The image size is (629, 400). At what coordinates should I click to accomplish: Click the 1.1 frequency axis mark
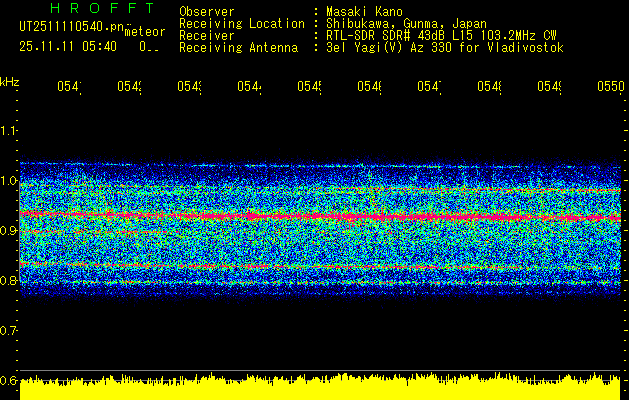pos(9,131)
